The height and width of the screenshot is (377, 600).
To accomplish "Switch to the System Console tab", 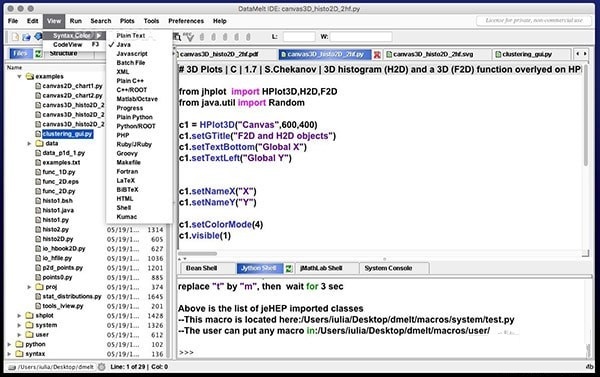I will click(388, 268).
